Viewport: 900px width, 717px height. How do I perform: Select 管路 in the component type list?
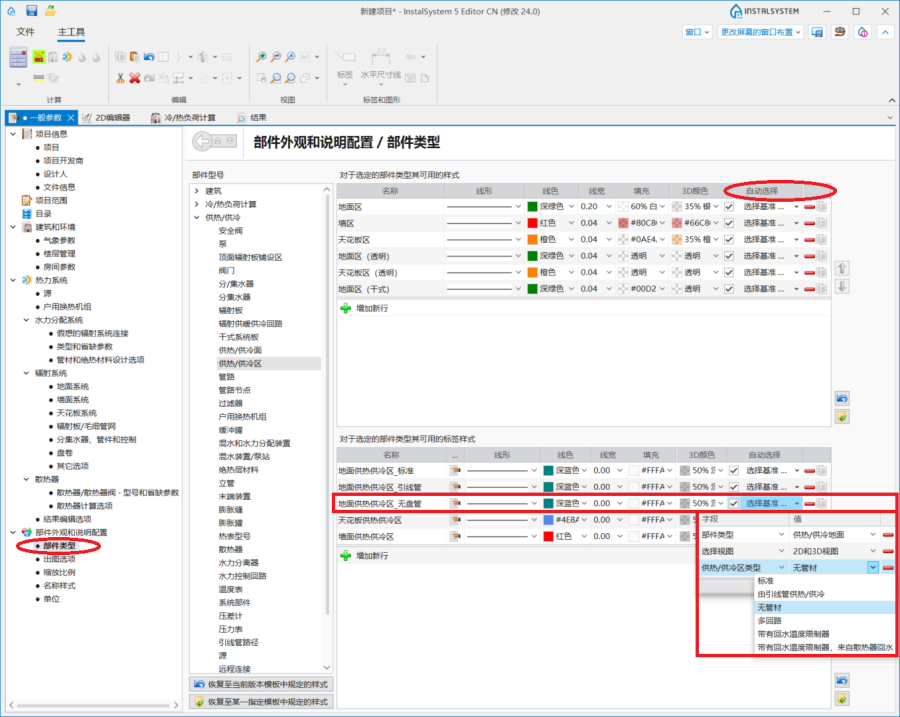pyautogui.click(x=226, y=377)
